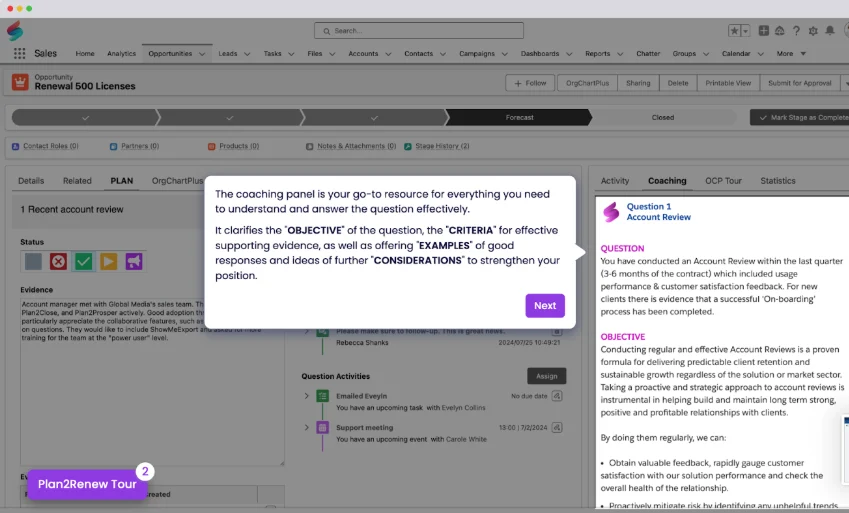Click the Plan2Renew Tour button
This screenshot has width=849, height=513.
87,484
